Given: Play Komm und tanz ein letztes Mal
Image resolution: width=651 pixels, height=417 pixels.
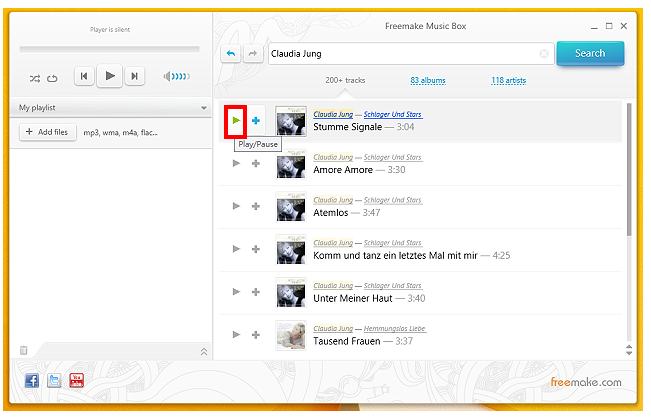Looking at the screenshot, I should (x=236, y=249).
